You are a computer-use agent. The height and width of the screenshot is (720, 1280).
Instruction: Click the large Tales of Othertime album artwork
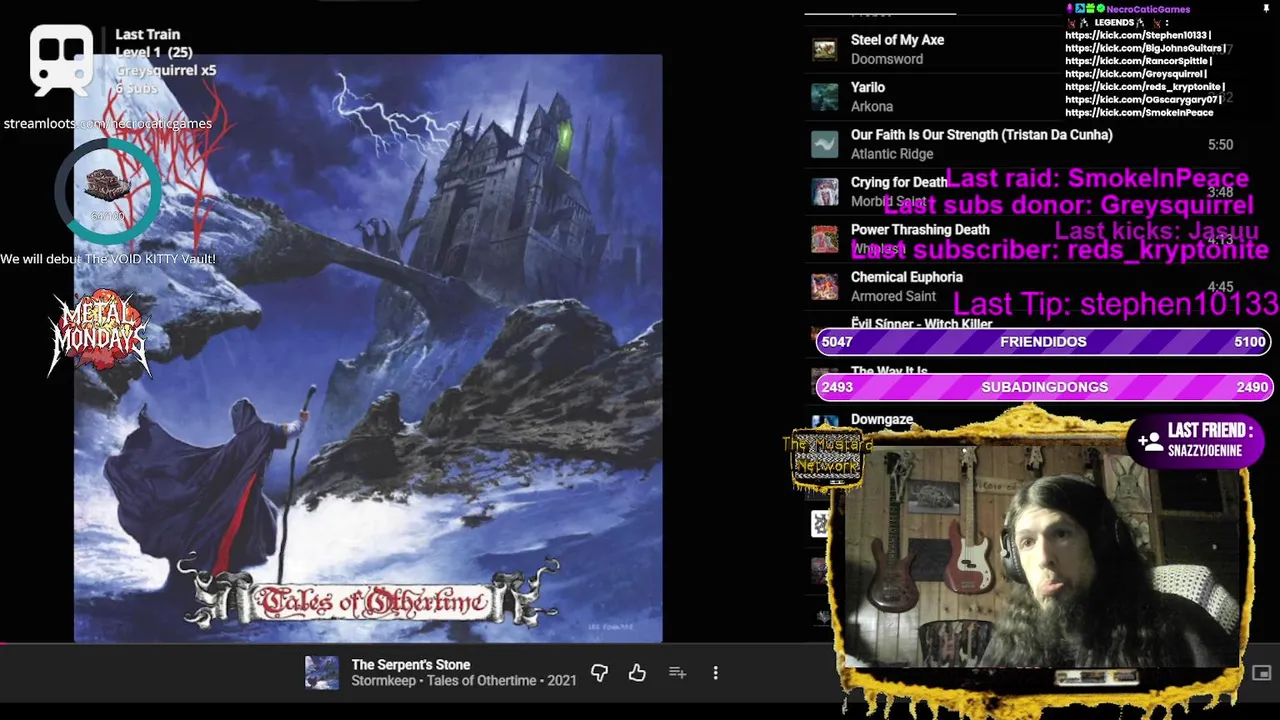click(x=368, y=348)
